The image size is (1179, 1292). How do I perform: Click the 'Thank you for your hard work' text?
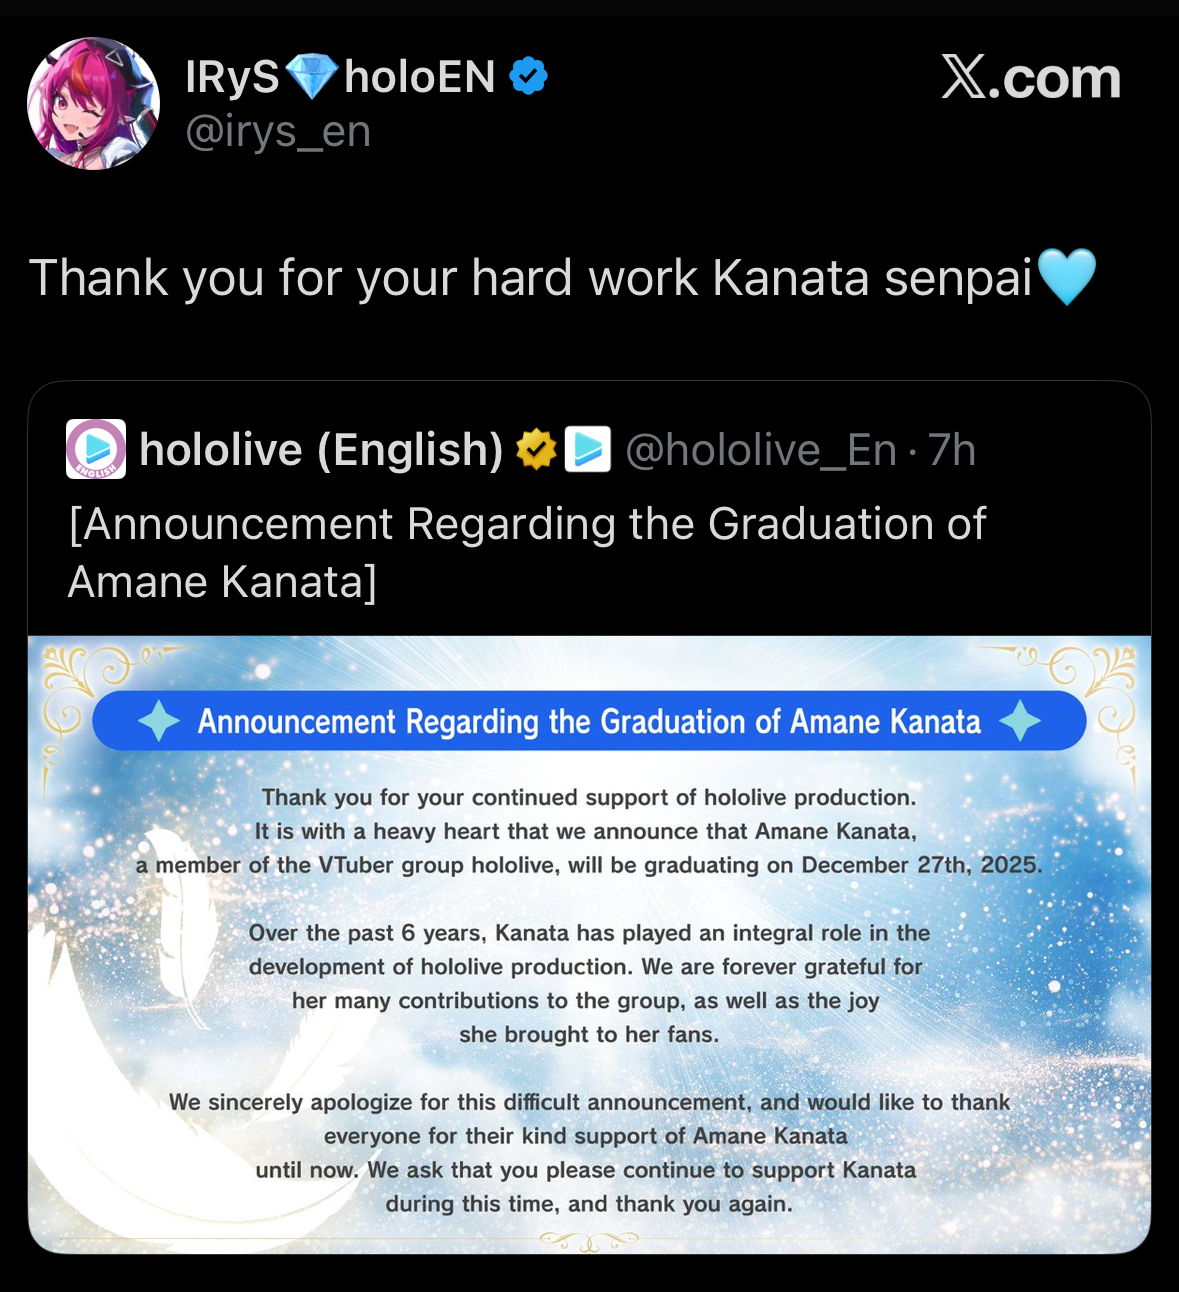coord(363,278)
